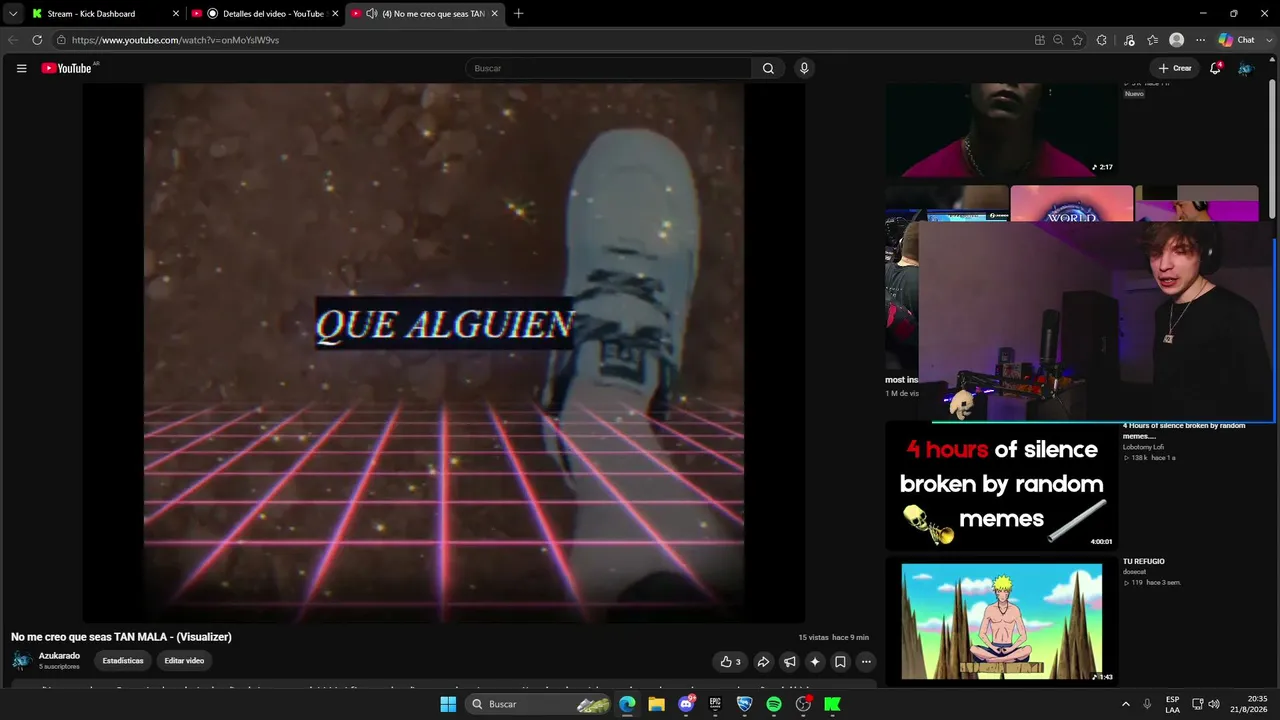Click the TU REFUGIO video title

[x=1144, y=562]
